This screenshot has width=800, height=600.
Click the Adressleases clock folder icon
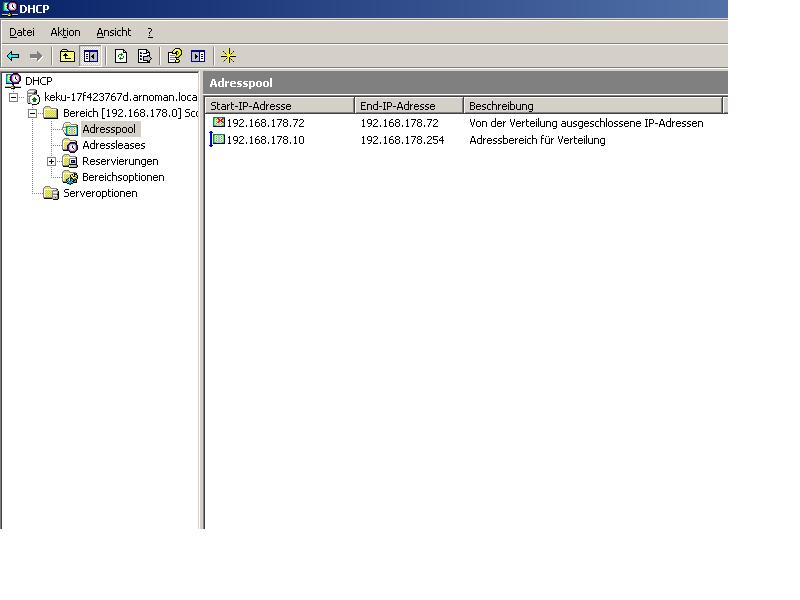[70, 145]
